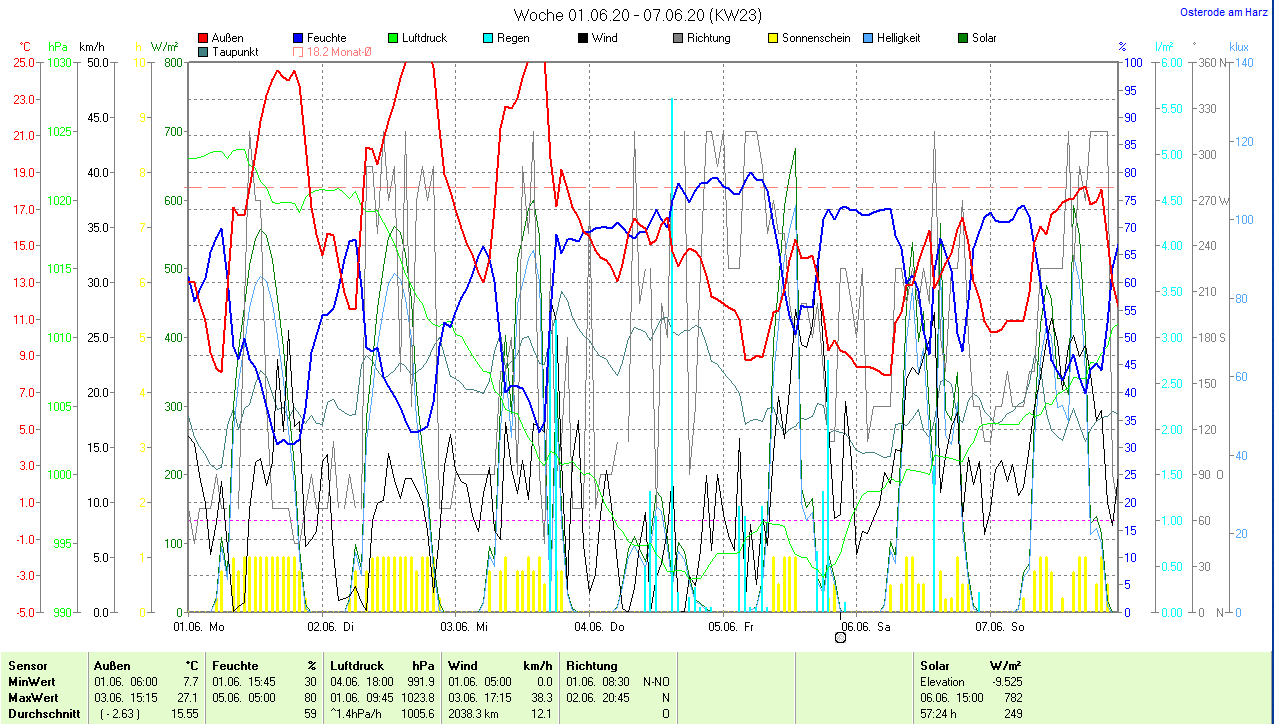Click the black Wind legend square

(x=583, y=38)
